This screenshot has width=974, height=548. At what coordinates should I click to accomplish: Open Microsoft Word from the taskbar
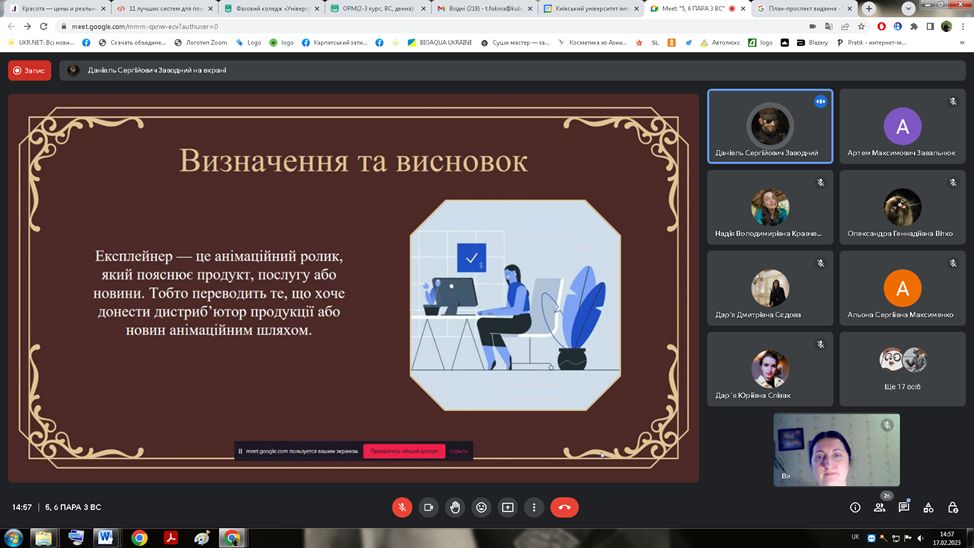[106, 538]
